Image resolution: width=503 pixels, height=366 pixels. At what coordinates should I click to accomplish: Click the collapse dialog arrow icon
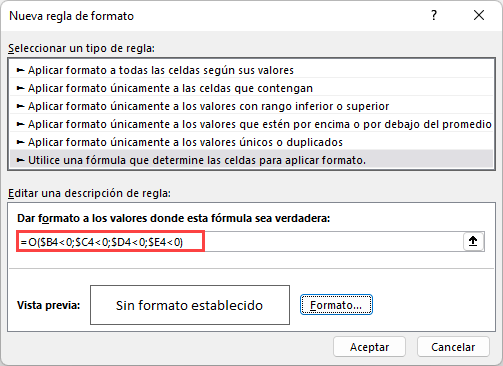[x=473, y=241]
